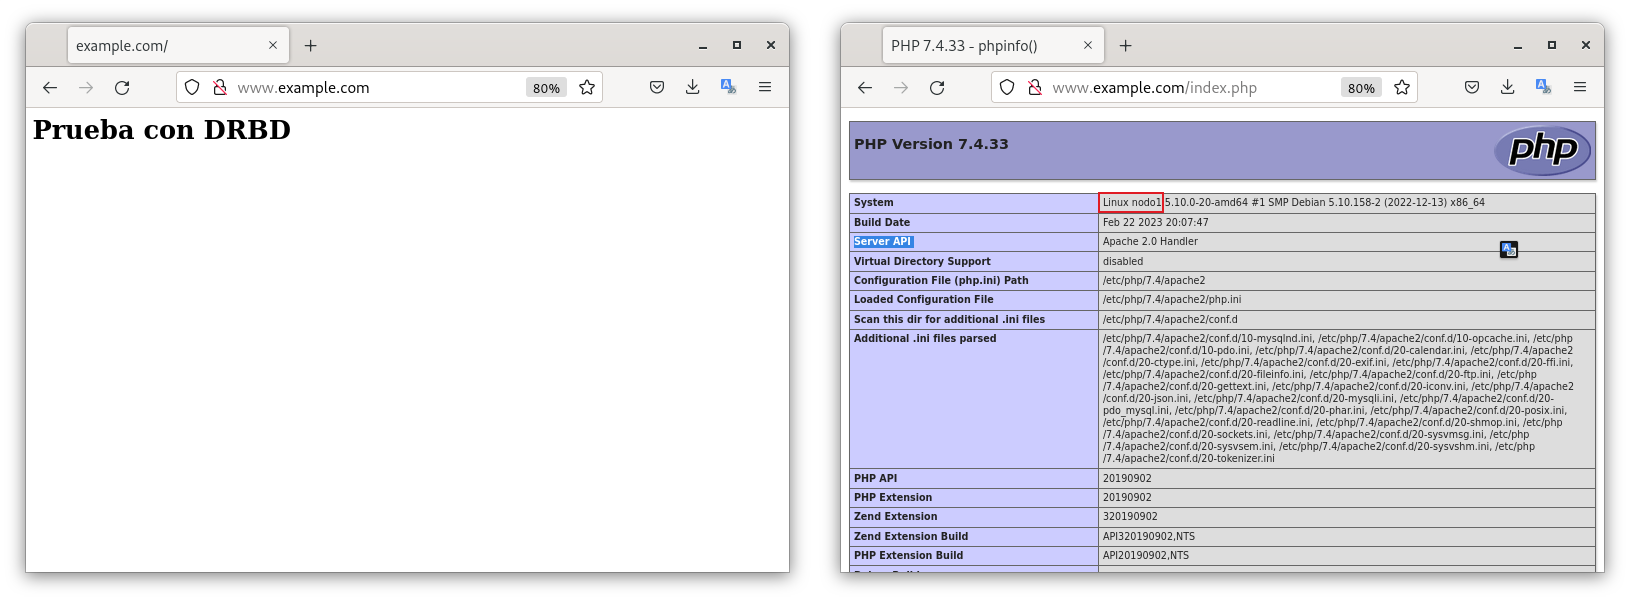The image size is (1630, 601).
Task: Close the example.com/ tab
Action: click(x=273, y=46)
